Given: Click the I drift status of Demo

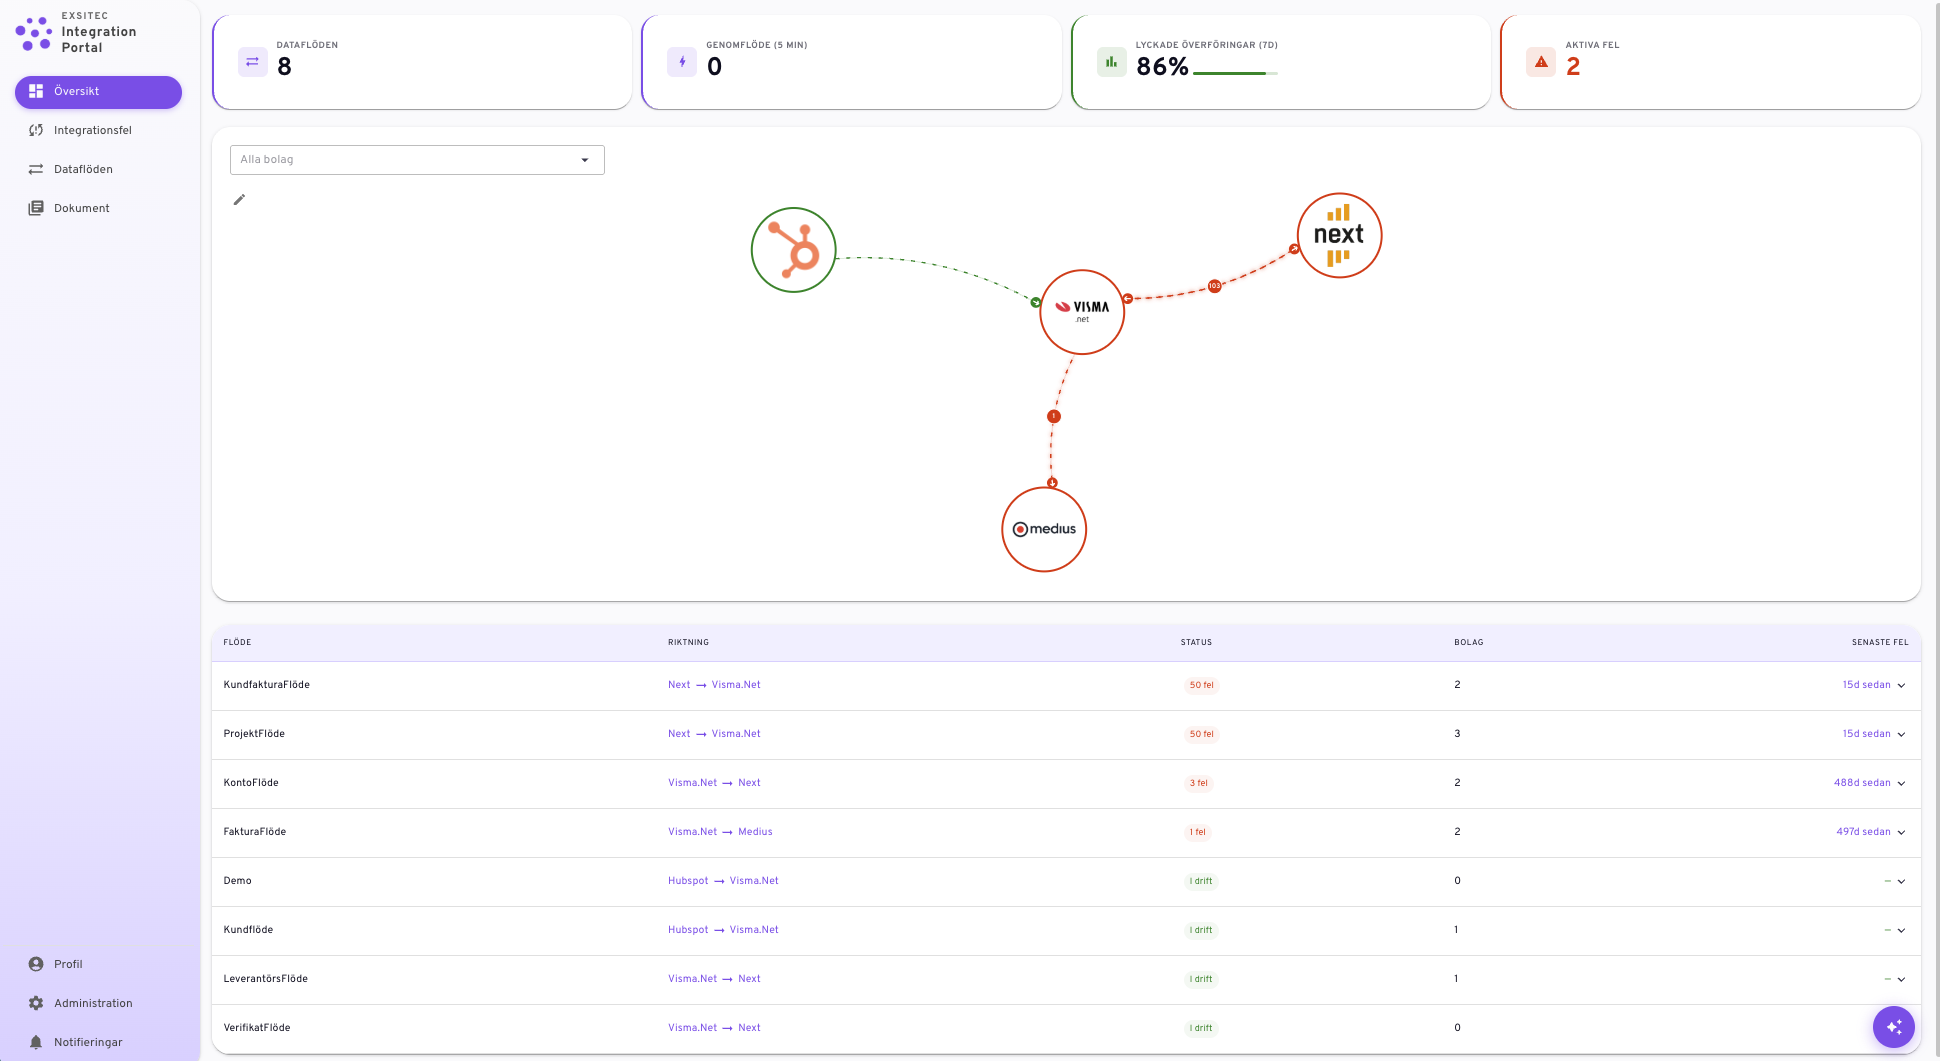Looking at the screenshot, I should pos(1201,882).
